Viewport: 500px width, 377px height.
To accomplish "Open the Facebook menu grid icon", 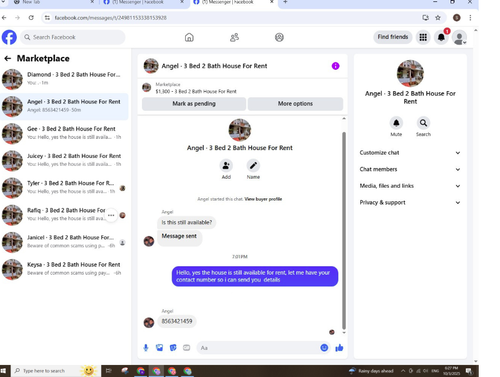I will pyautogui.click(x=423, y=37).
